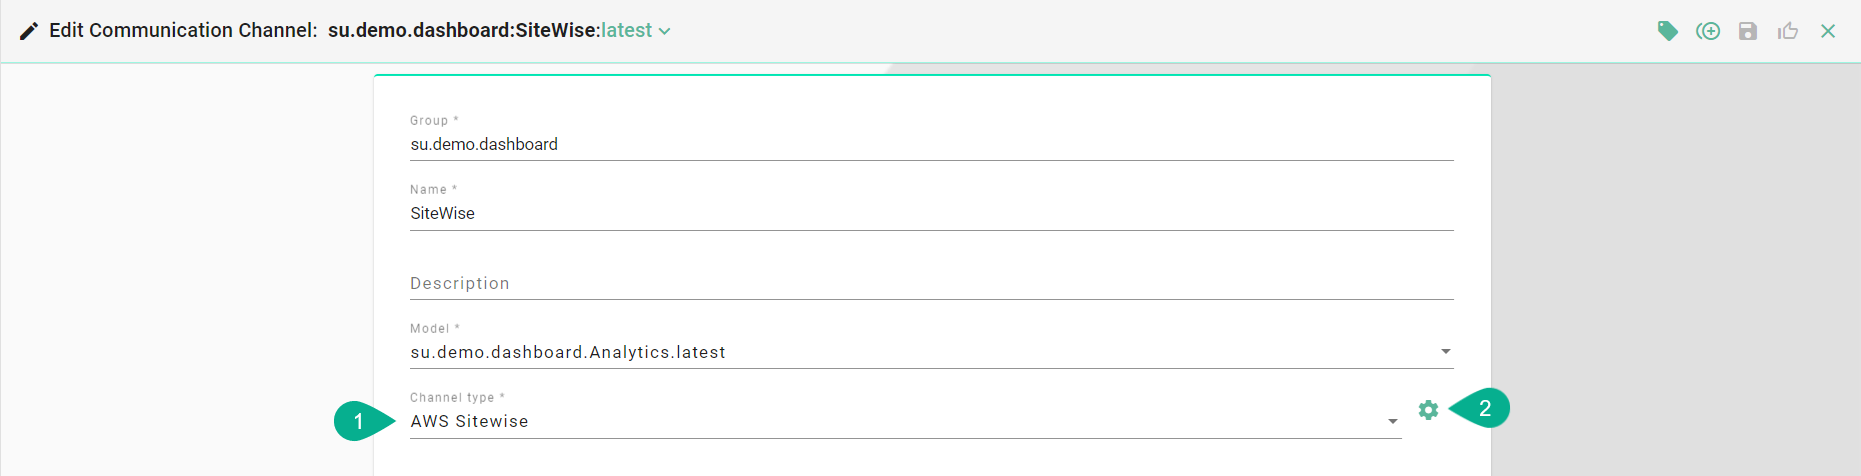Click the Description input field

coord(930,283)
